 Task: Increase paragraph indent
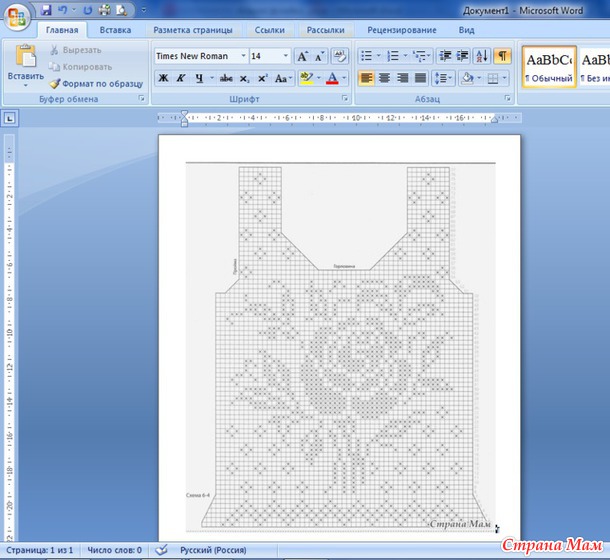(x=462, y=56)
